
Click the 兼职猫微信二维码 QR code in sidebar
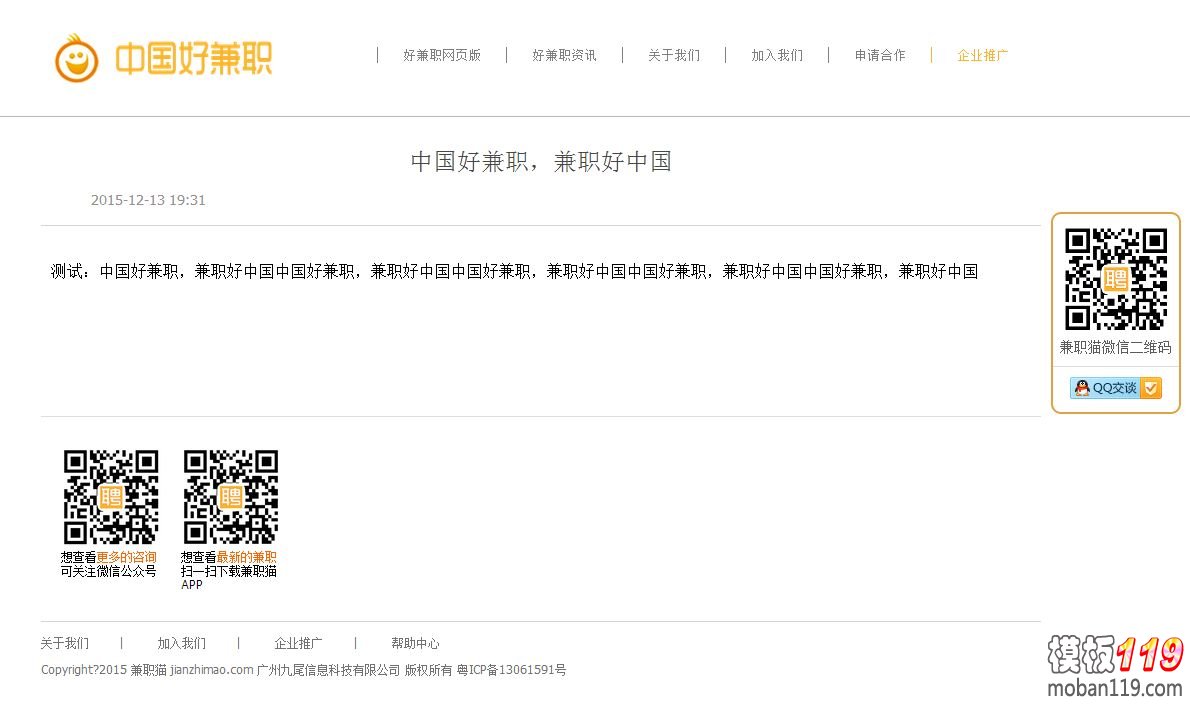[1116, 279]
